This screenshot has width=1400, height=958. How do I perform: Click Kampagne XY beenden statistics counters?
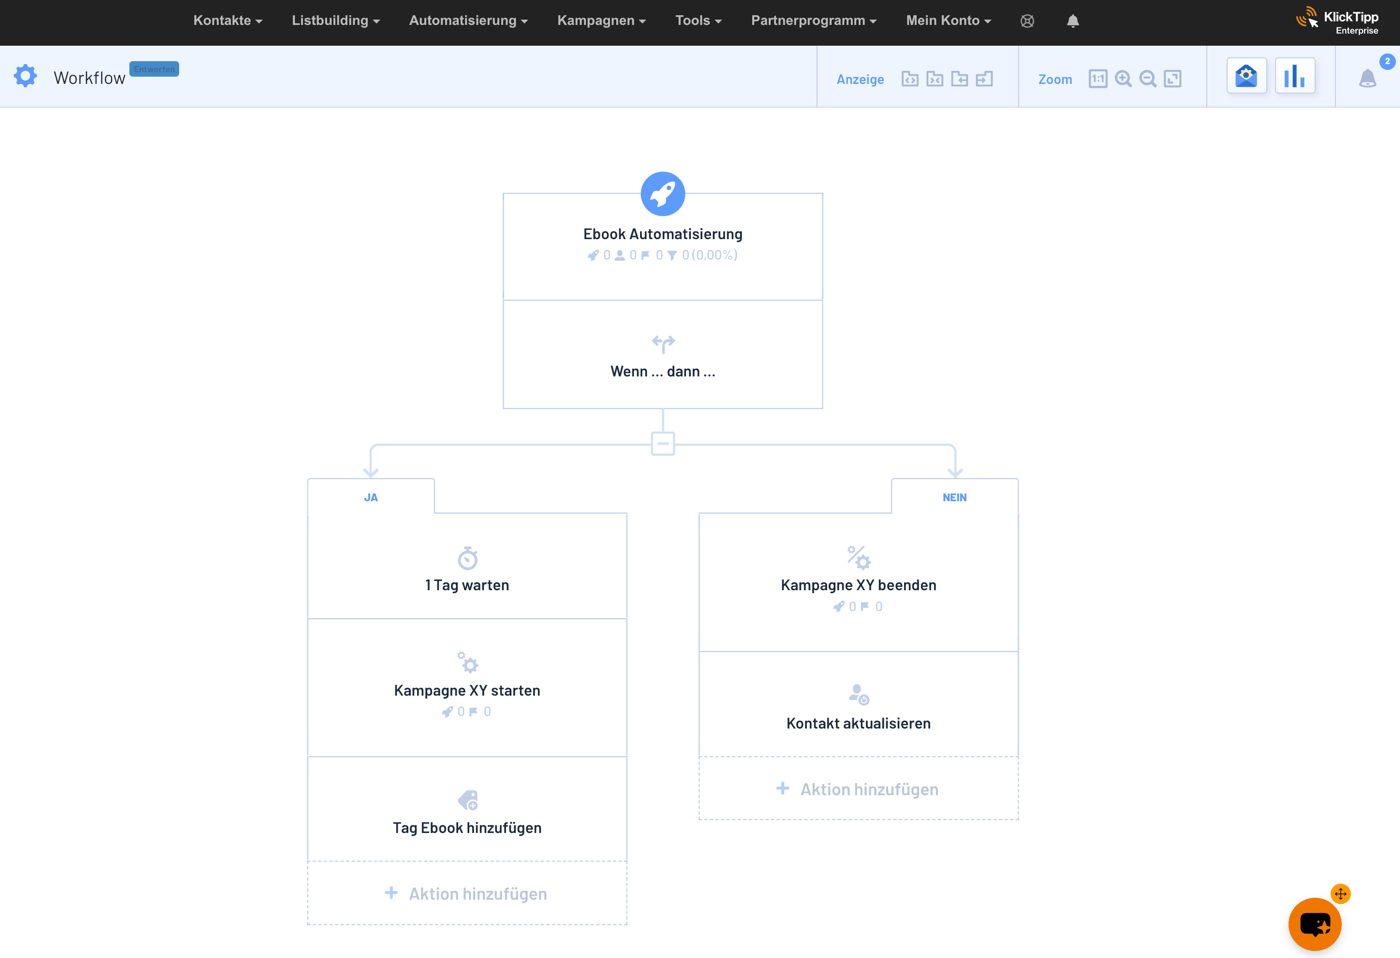pos(859,607)
